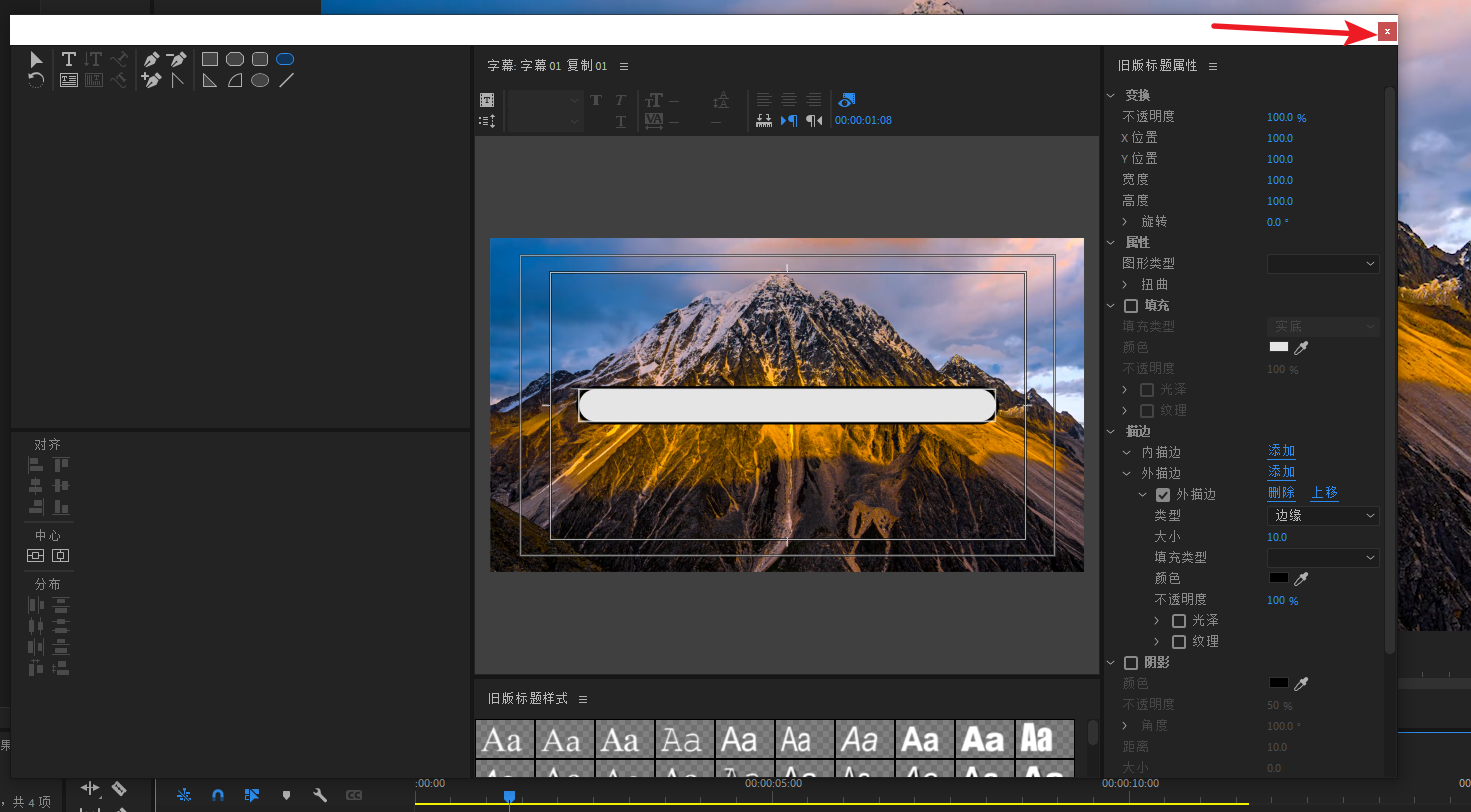The width and height of the screenshot is (1471, 812).
Task: Select the horizontal Type tool
Action: [68, 60]
